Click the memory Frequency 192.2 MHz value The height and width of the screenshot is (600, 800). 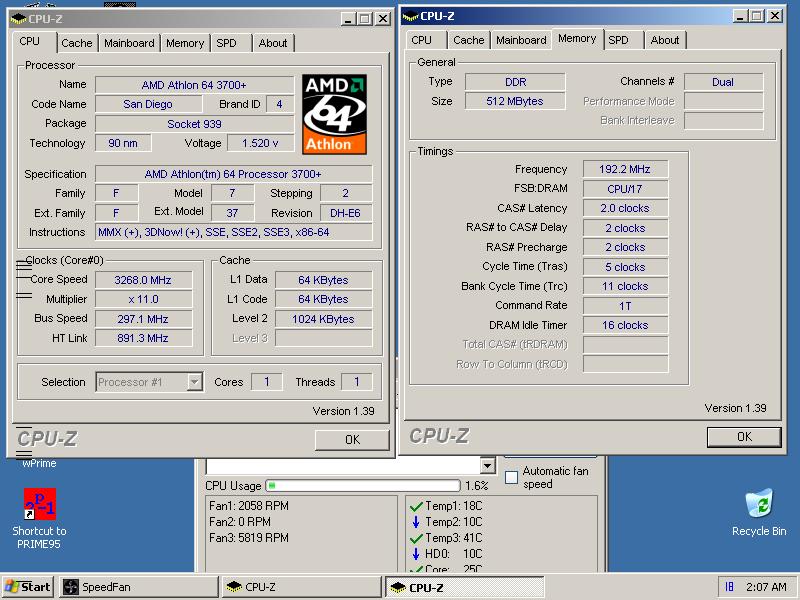click(x=625, y=169)
